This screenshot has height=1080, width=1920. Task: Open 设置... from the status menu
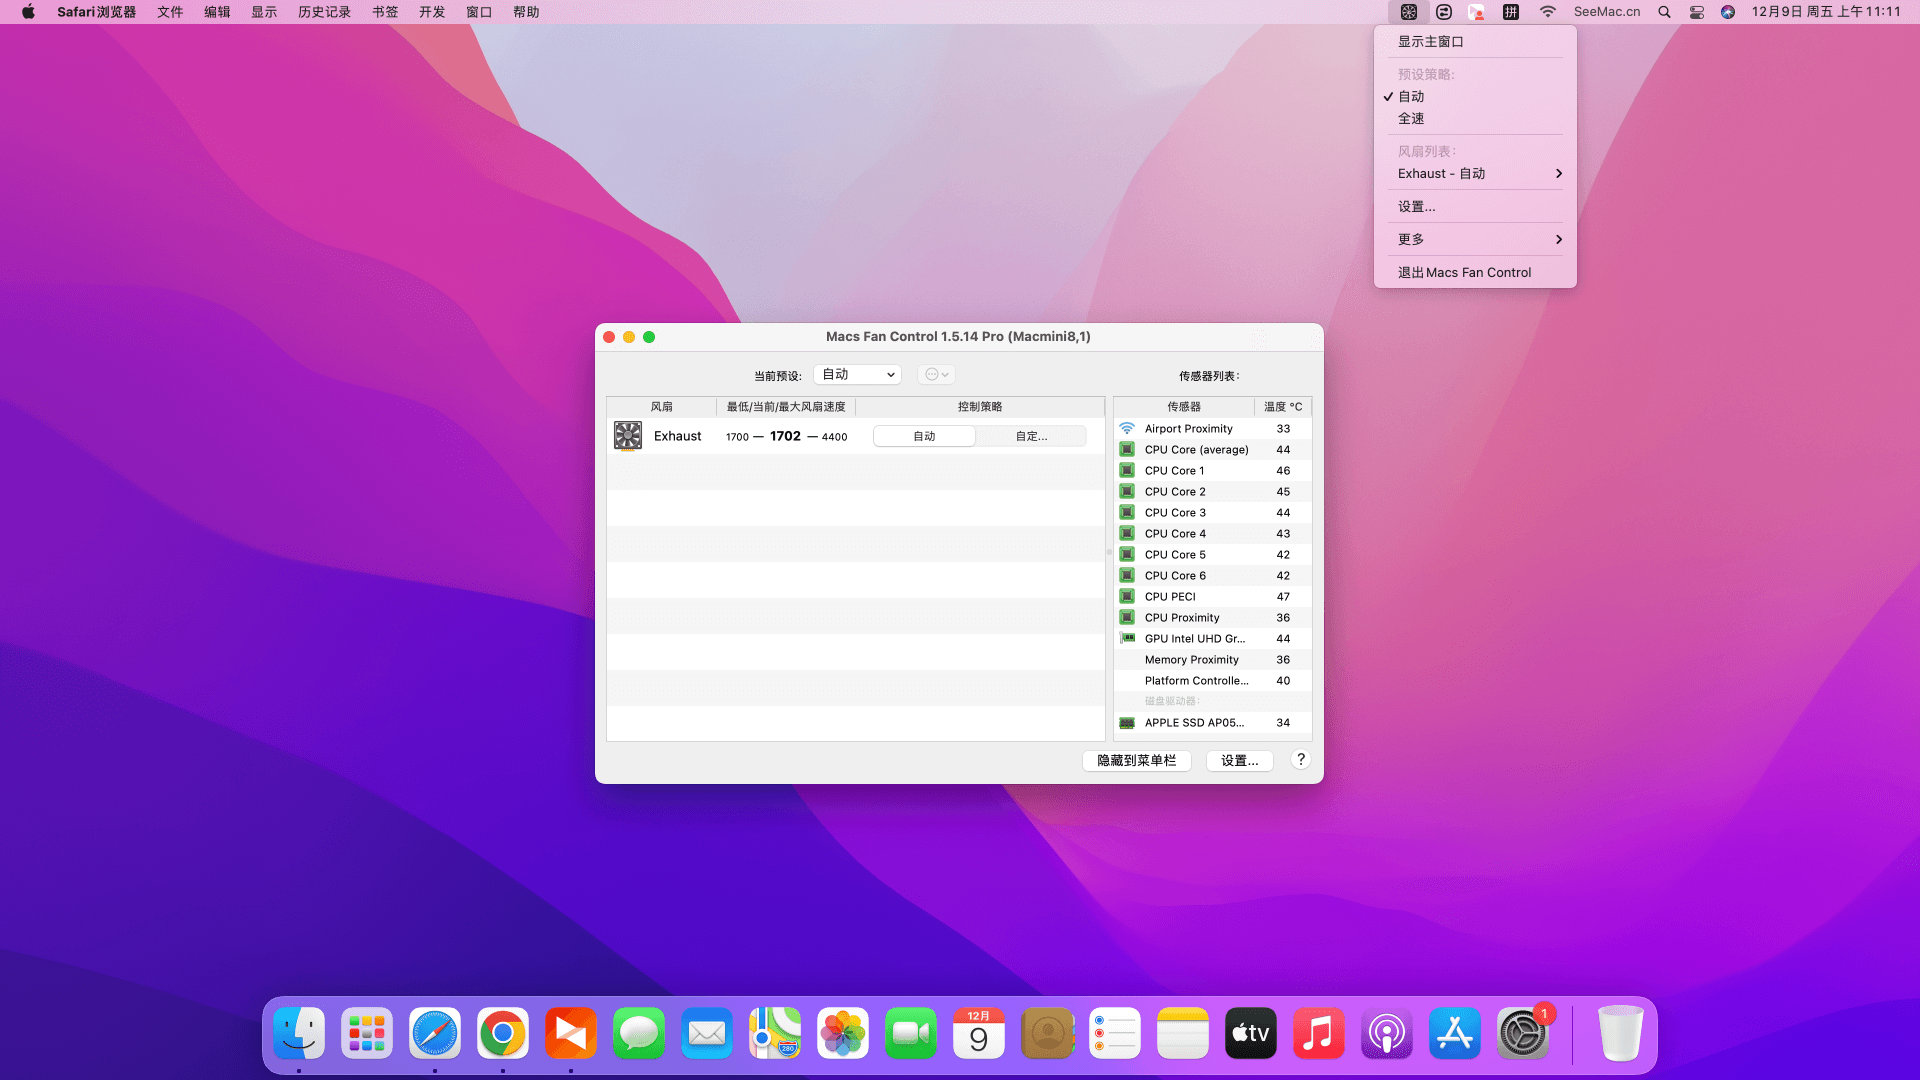(1475, 207)
